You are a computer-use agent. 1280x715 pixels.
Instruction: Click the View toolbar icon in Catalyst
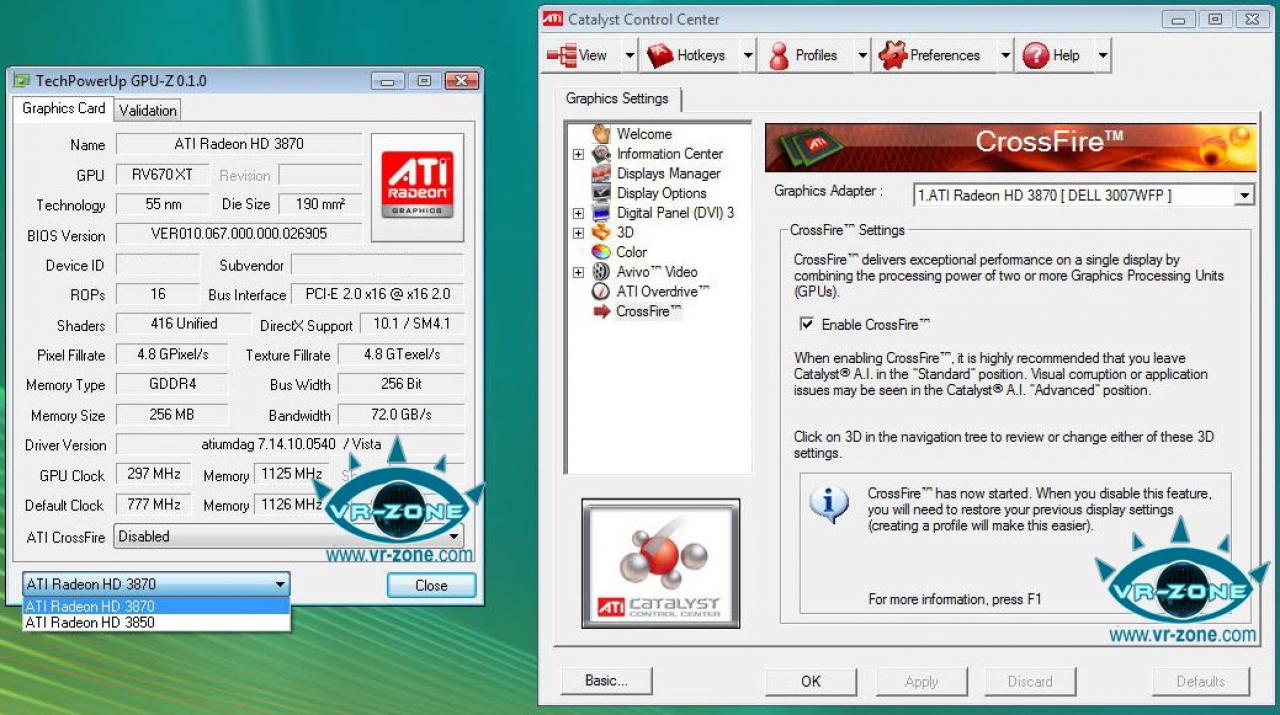(561, 56)
